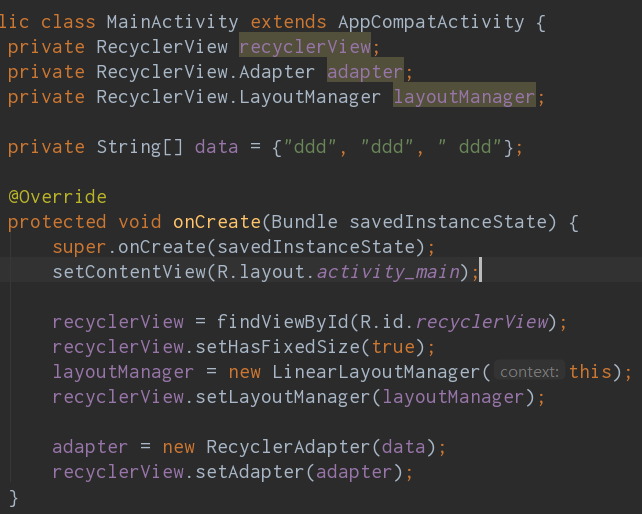
Task: Click the Bundle parameter type
Action: [305, 222]
